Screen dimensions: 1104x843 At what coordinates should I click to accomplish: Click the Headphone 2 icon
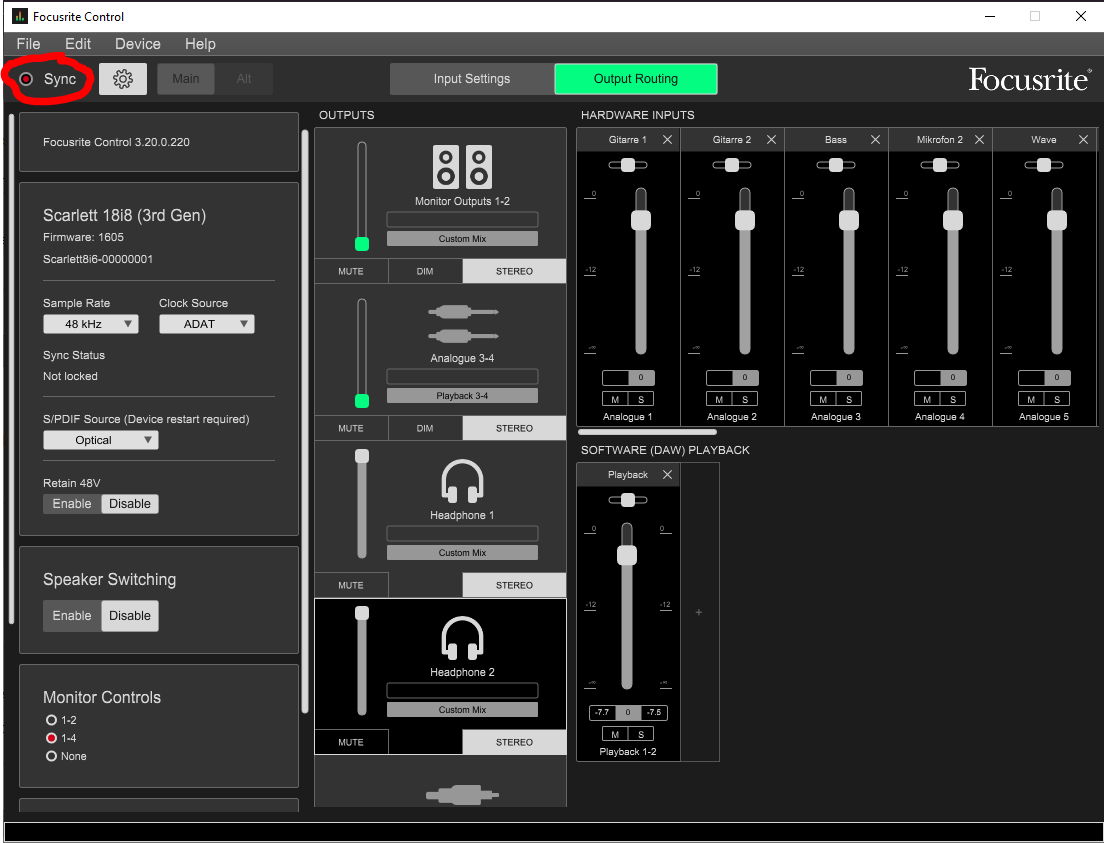coord(462,637)
